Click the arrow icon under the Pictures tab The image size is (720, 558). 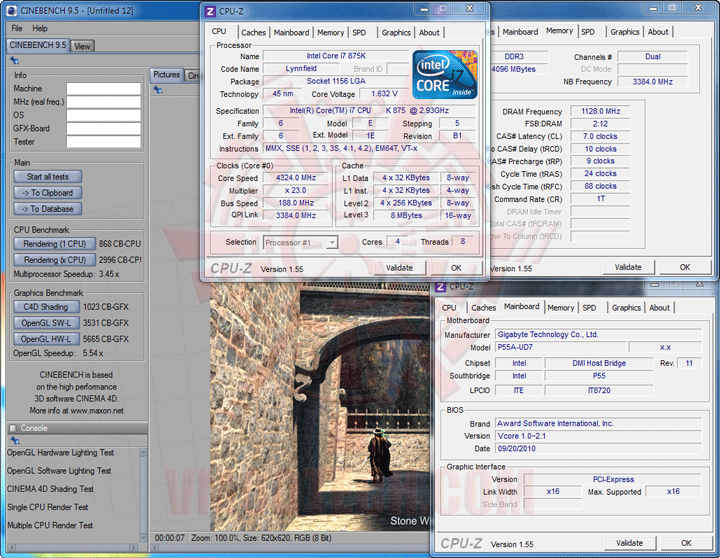159,89
